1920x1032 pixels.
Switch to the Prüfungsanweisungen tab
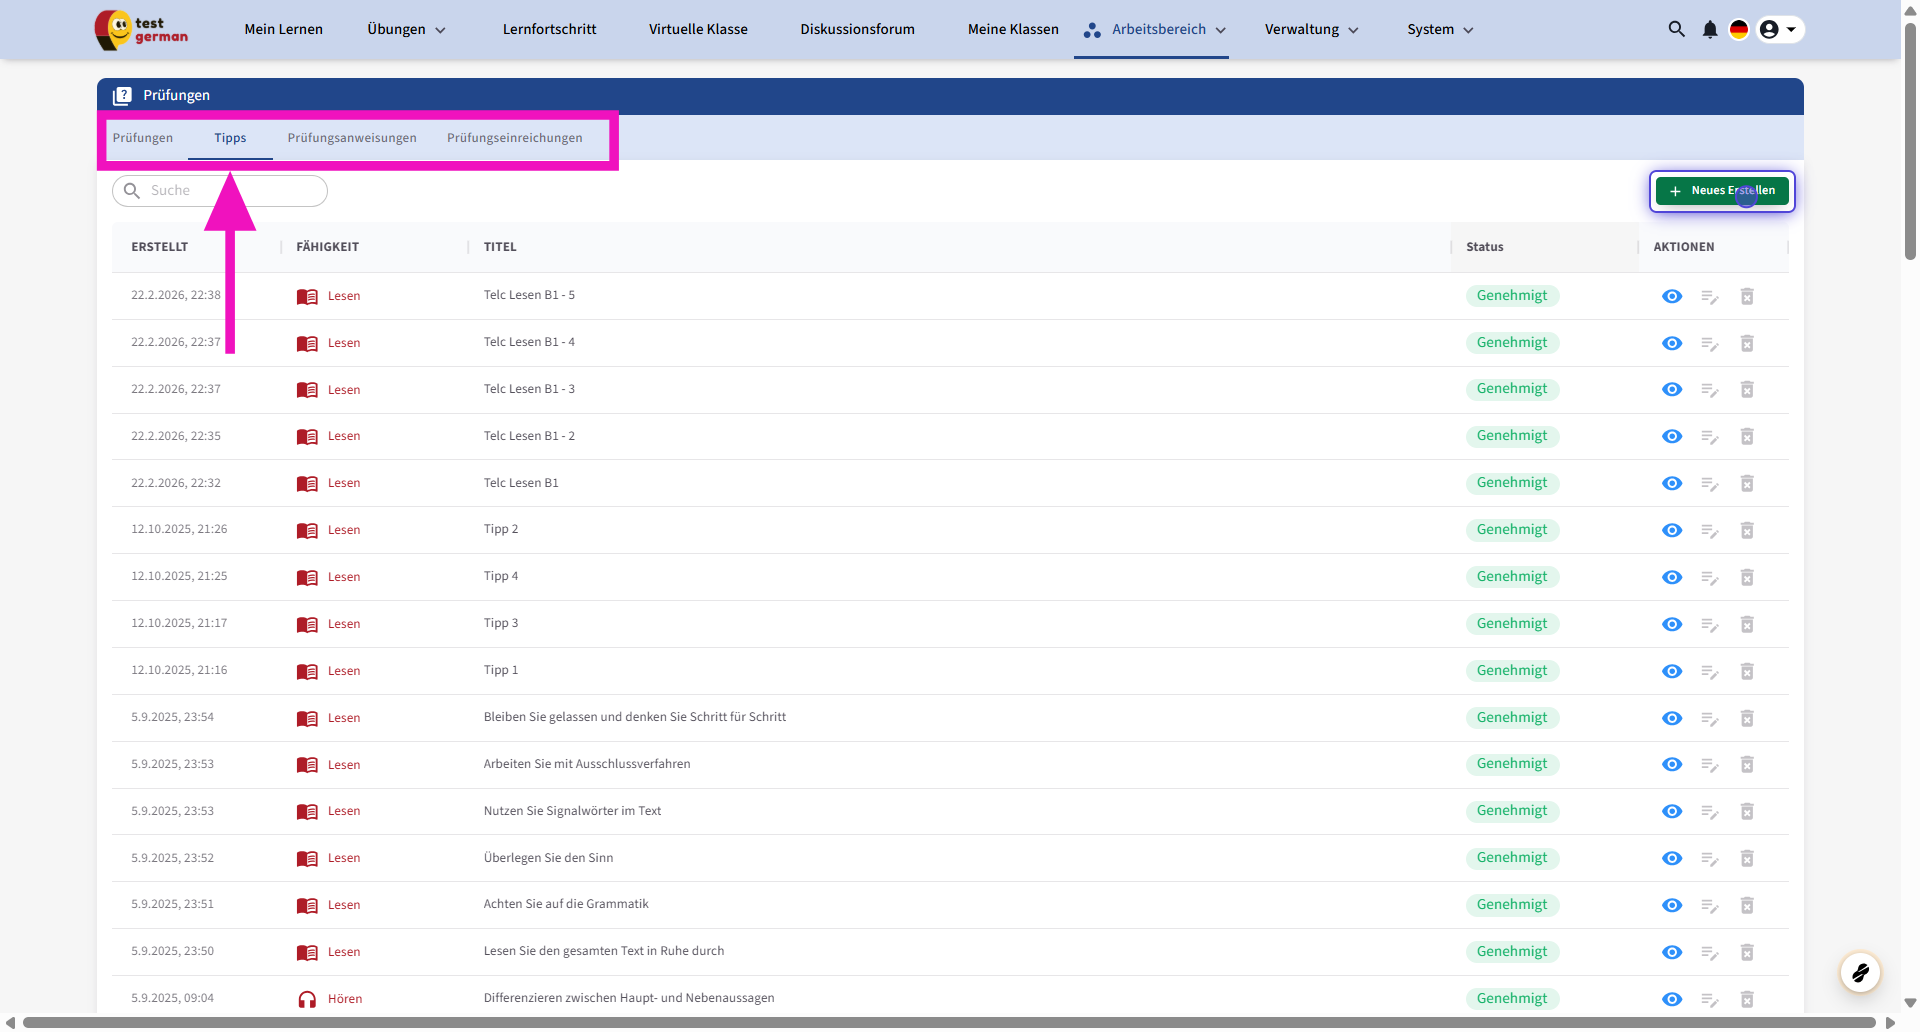coord(352,138)
